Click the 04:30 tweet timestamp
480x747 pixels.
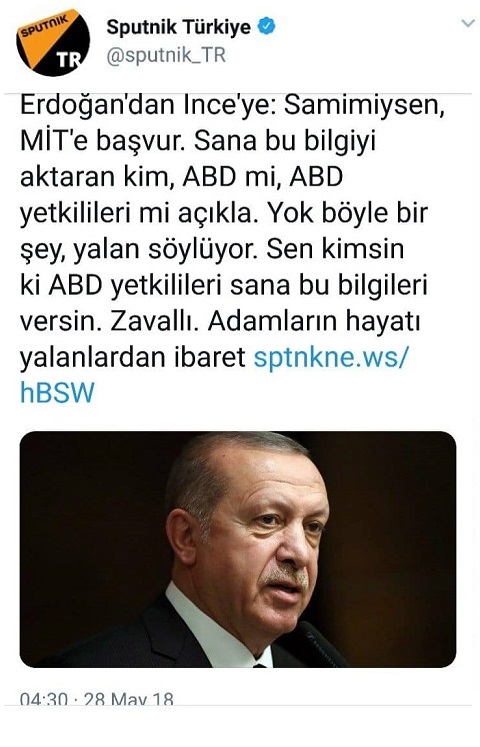pos(44,698)
